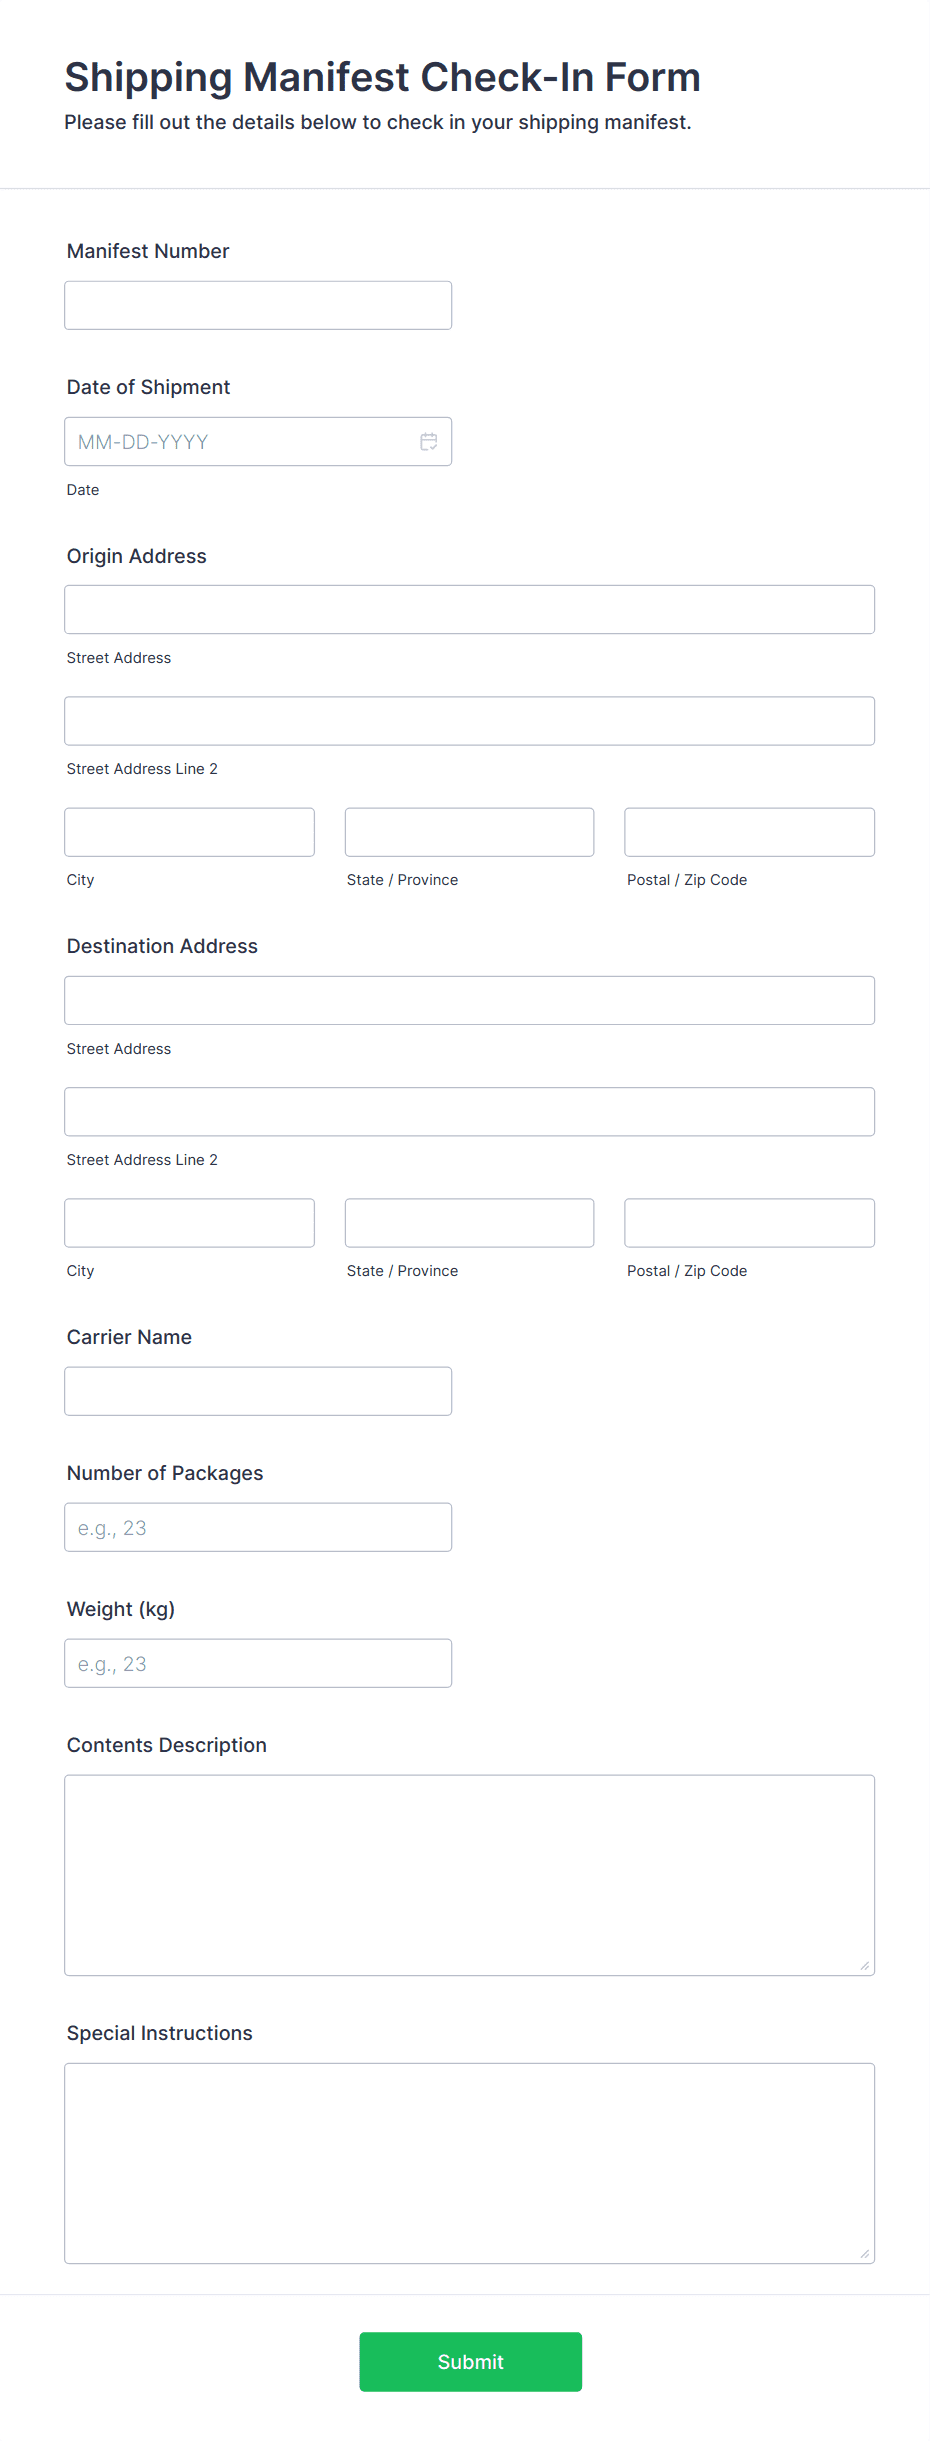Click the Origin City field

coord(189,831)
